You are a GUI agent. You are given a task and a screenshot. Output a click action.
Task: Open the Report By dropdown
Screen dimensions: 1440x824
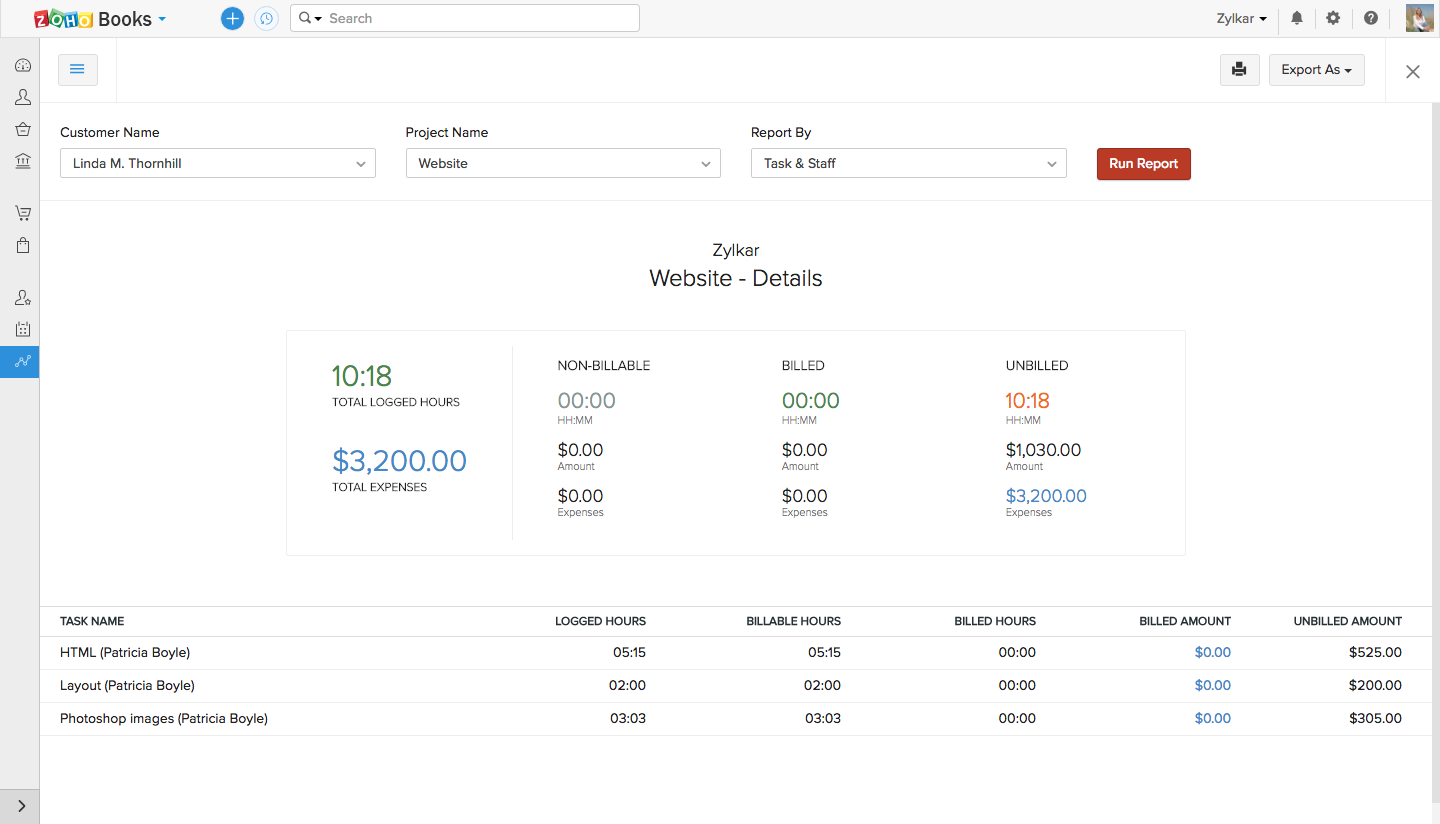[908, 163]
